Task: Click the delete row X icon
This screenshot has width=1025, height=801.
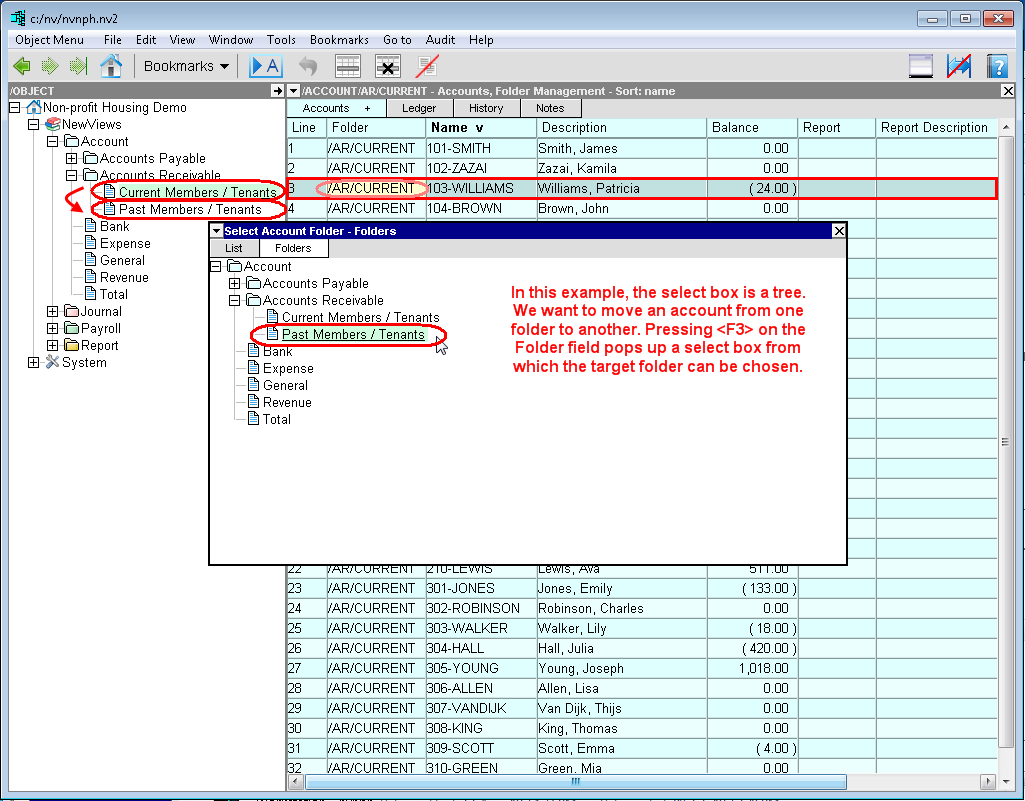Action: [x=388, y=66]
